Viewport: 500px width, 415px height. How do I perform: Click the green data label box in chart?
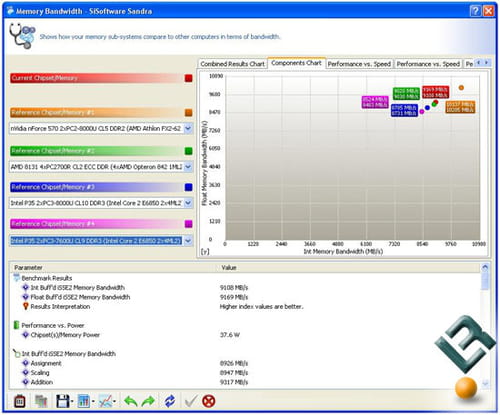click(x=406, y=93)
